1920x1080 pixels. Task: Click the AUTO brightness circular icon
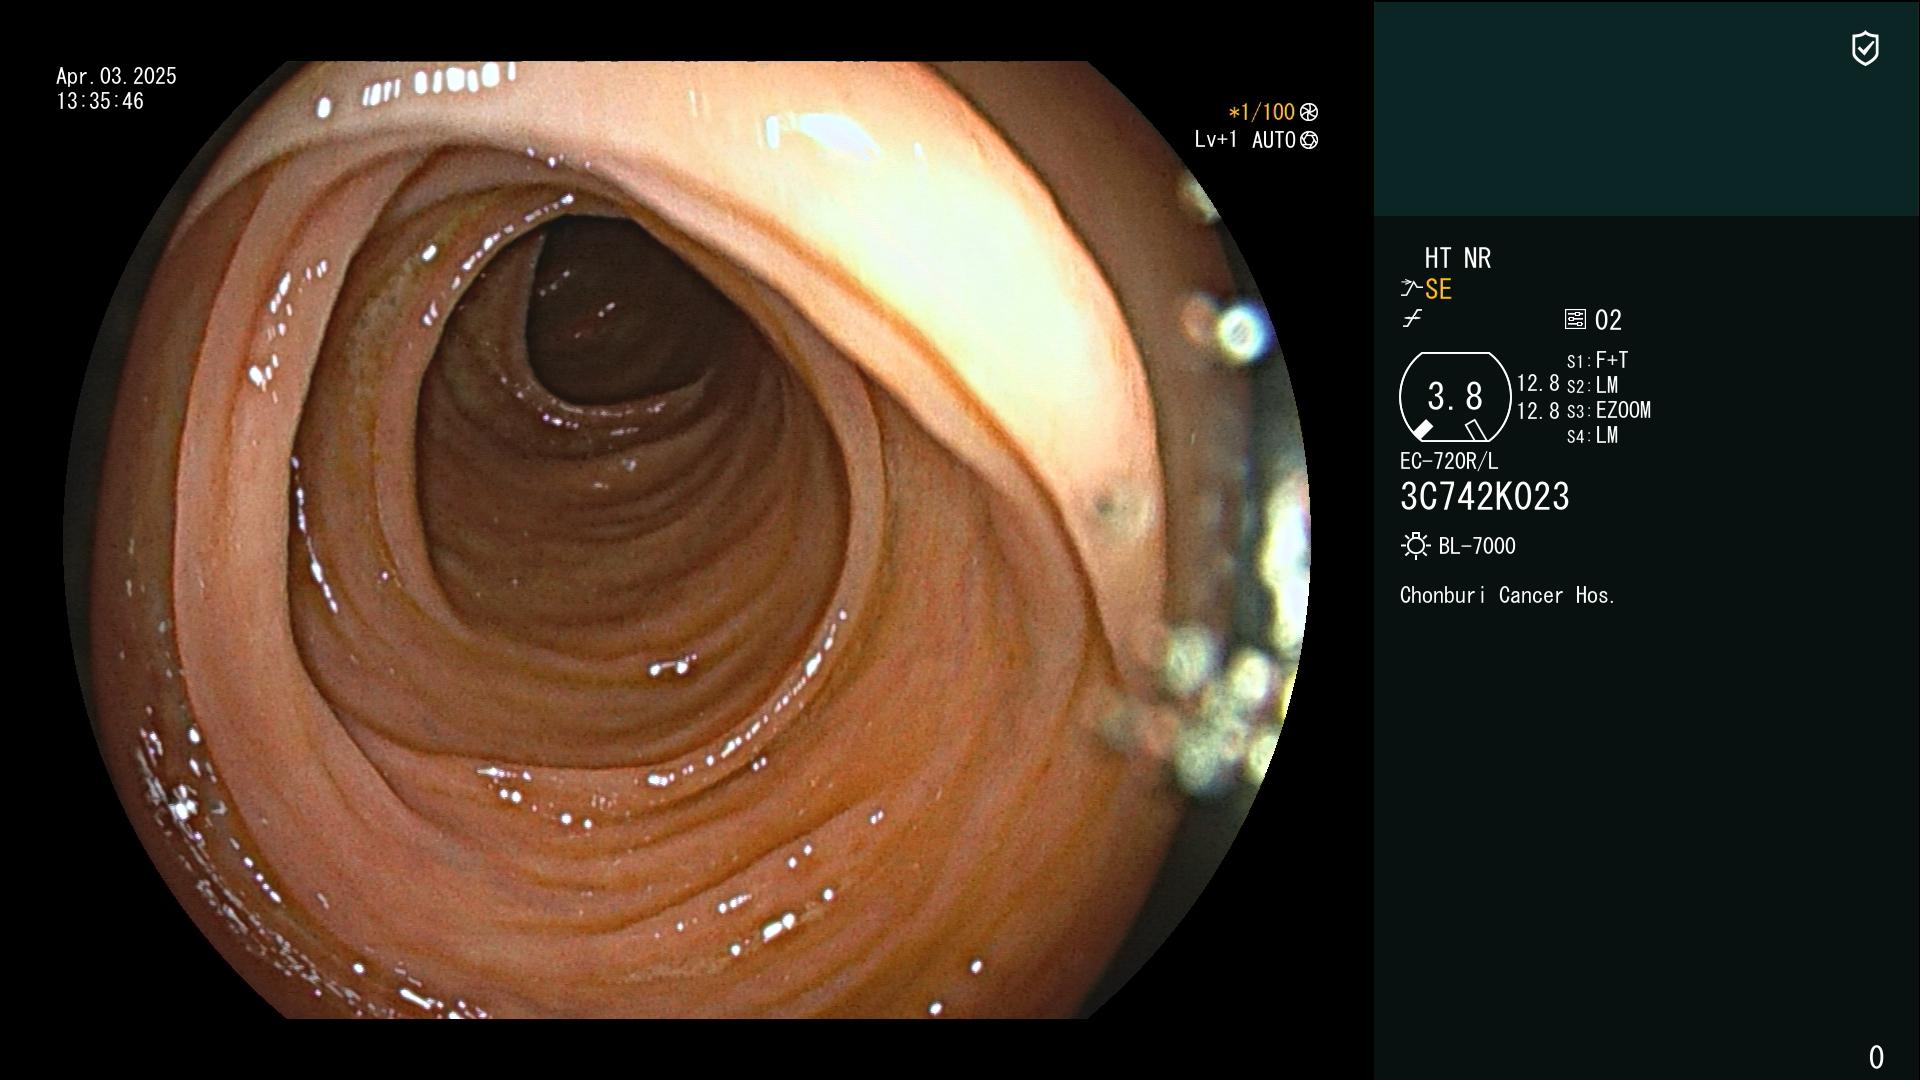[x=1309, y=140]
